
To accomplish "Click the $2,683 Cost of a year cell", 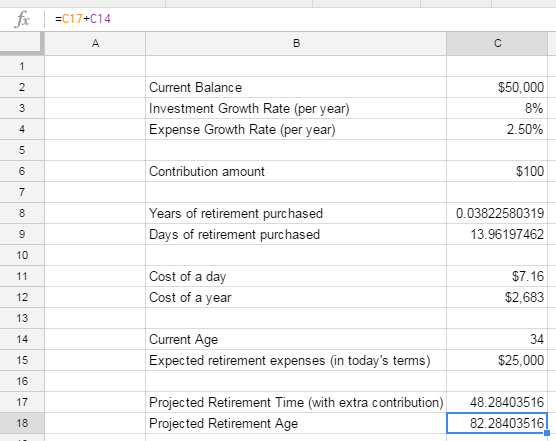I will [x=497, y=297].
